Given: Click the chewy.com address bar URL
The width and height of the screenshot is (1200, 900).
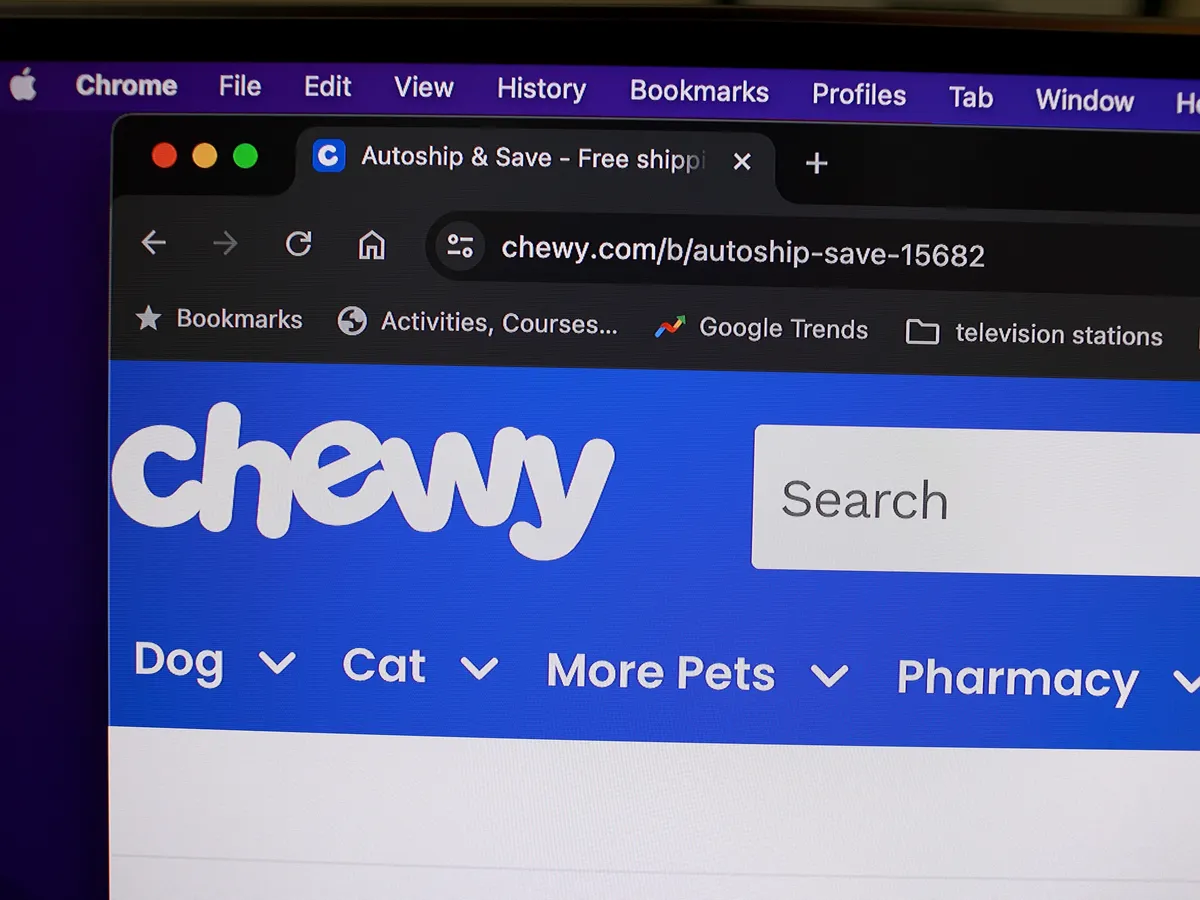Looking at the screenshot, I should [743, 252].
